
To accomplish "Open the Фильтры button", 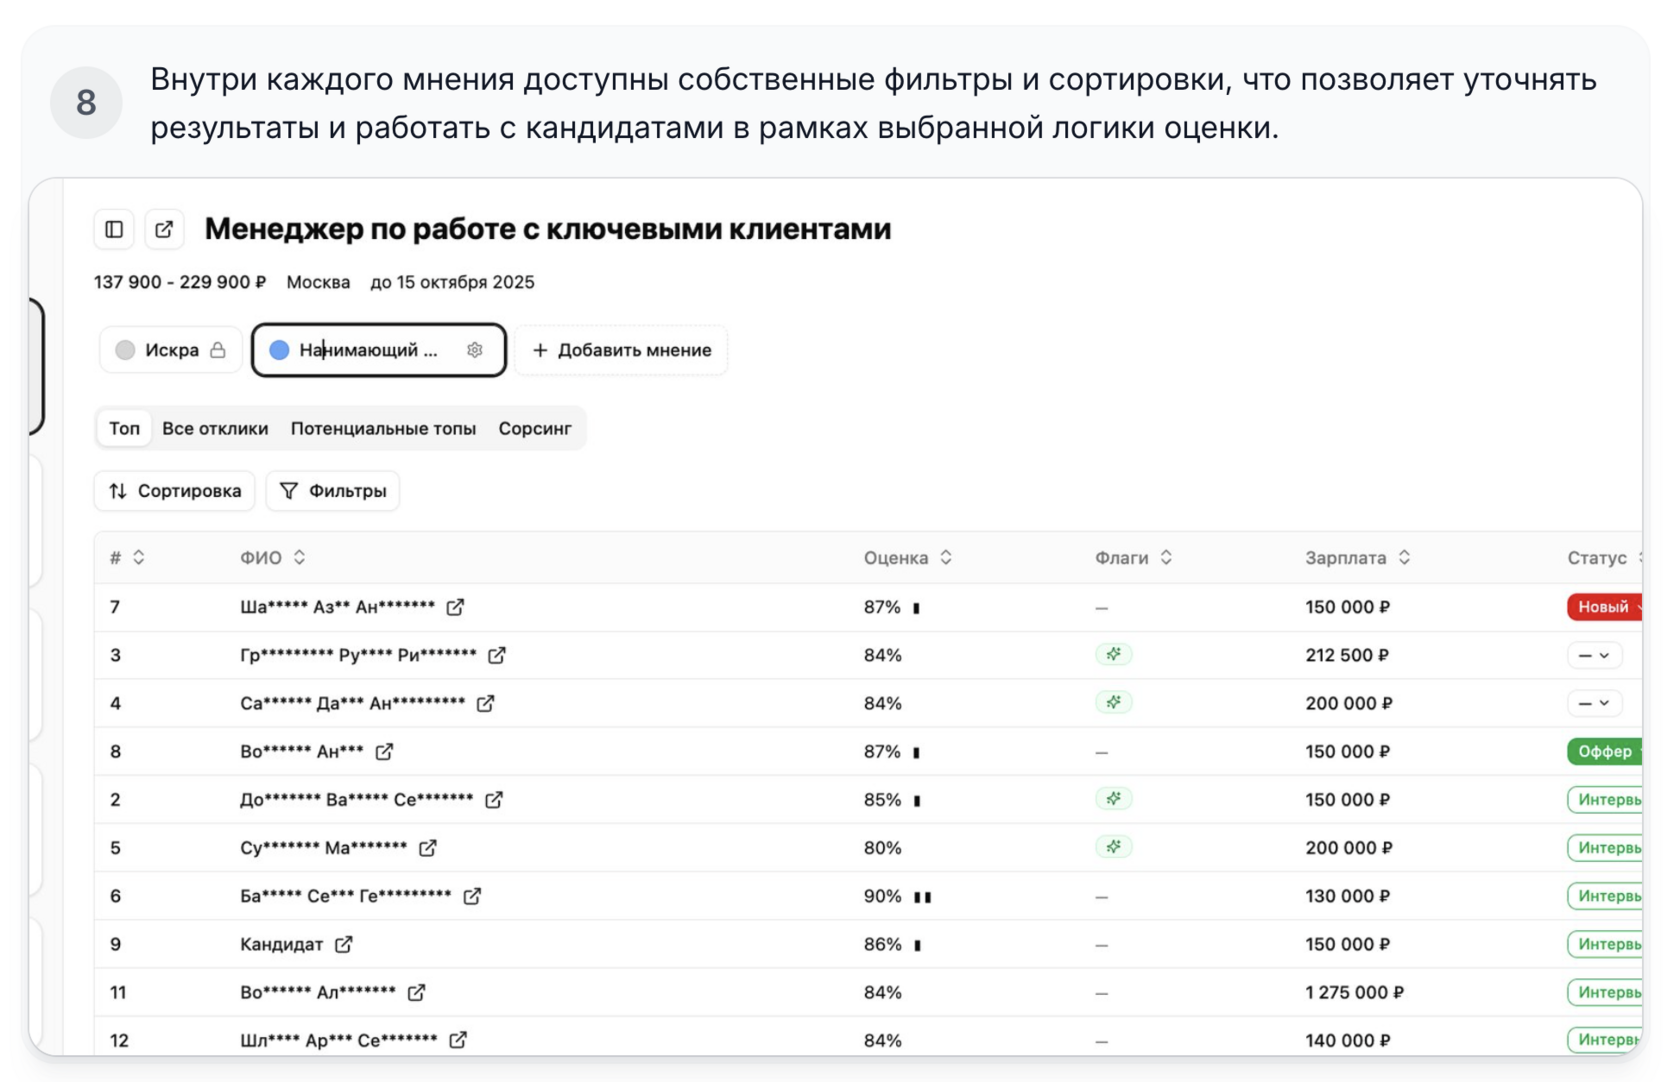I will point(333,491).
